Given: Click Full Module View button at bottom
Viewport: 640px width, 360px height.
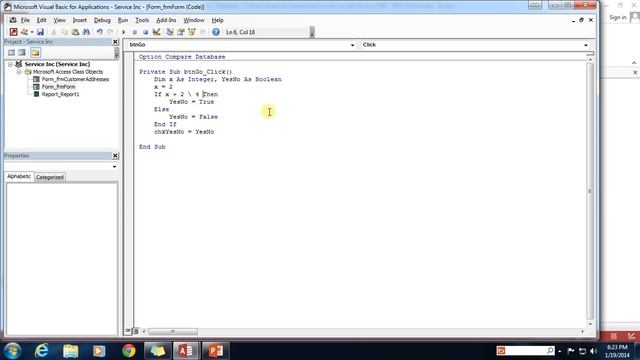Looking at the screenshot, I should pyautogui.click(x=136, y=331).
